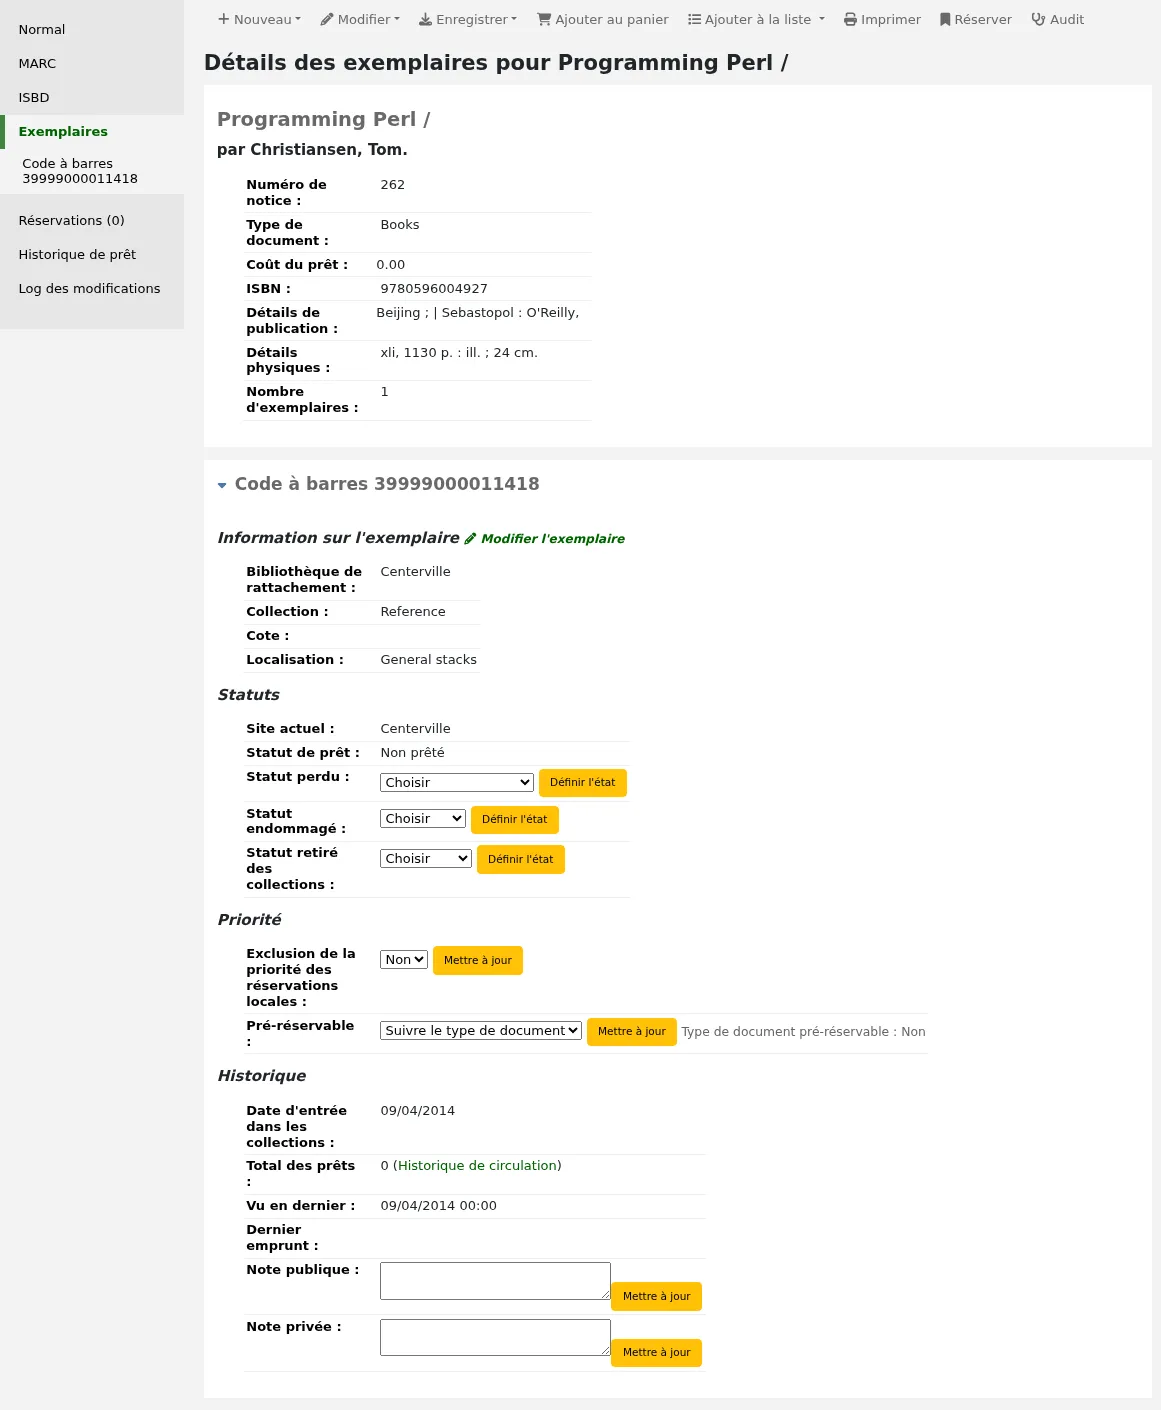Open the Nouveau dropdown menu
Viewport: 1161px width, 1410px height.
point(259,19)
